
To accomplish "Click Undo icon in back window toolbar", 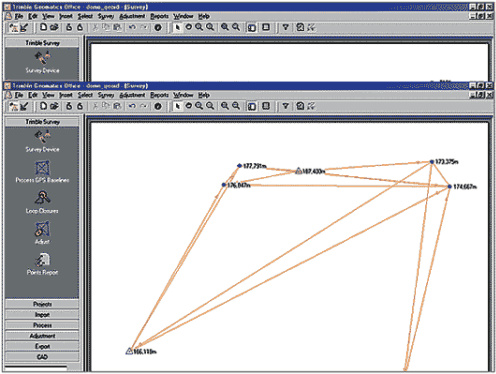I will coord(132,27).
